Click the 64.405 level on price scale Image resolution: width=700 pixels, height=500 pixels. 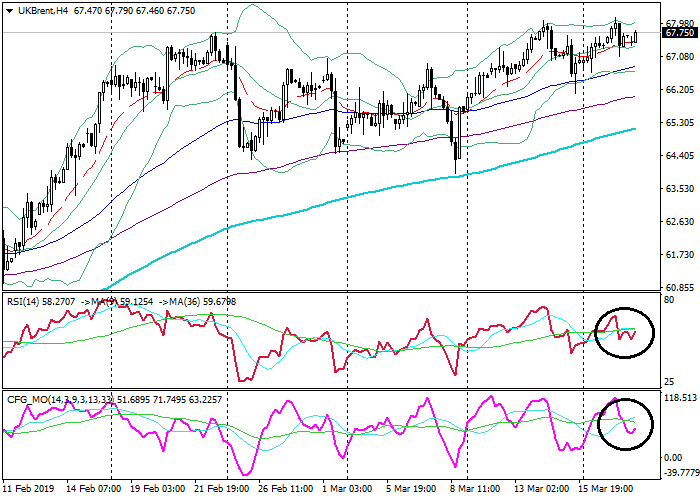point(680,156)
